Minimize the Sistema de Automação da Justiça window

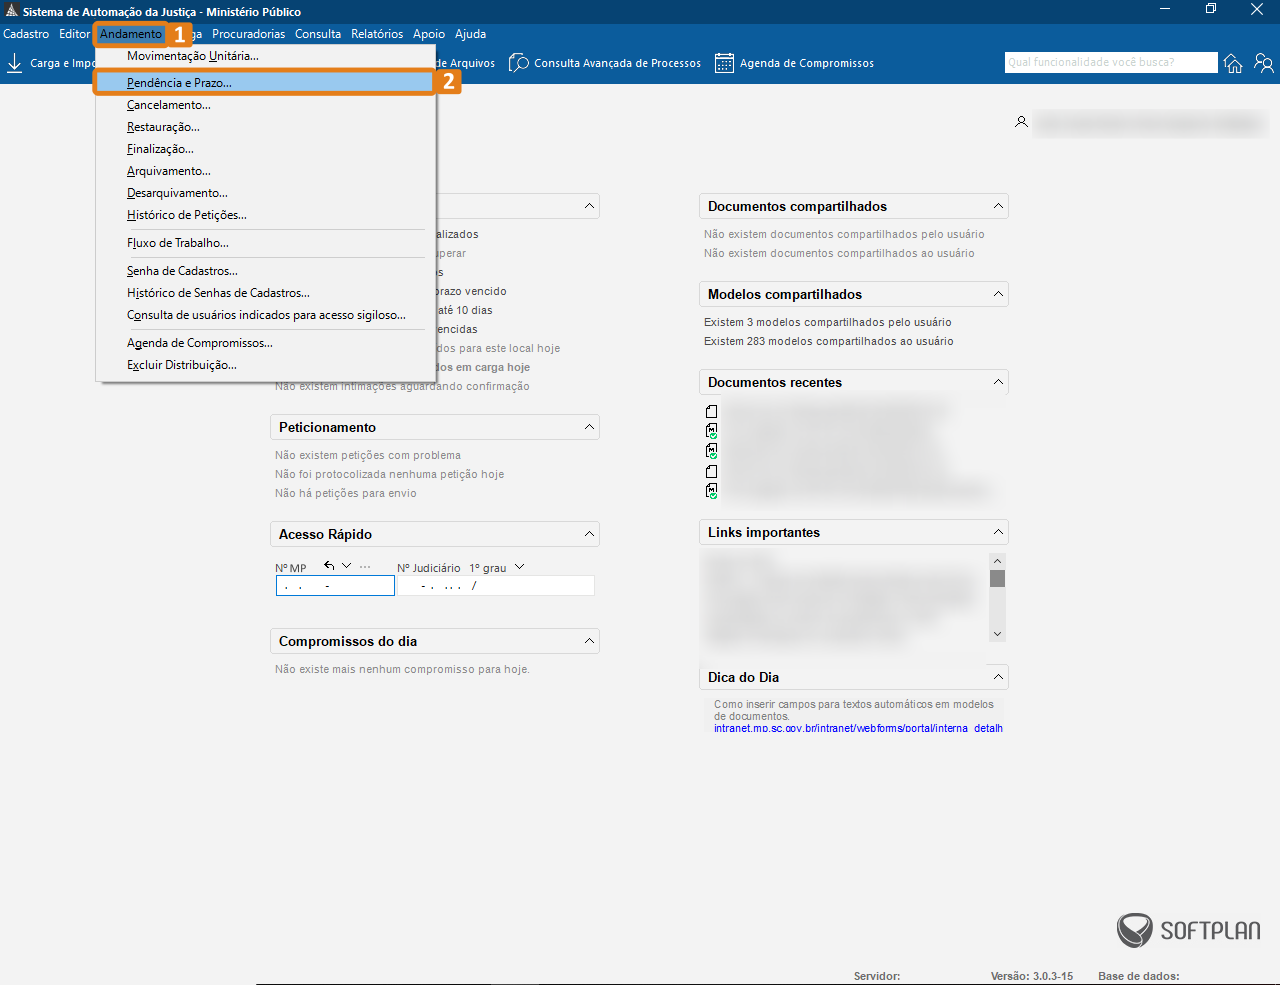coord(1165,9)
